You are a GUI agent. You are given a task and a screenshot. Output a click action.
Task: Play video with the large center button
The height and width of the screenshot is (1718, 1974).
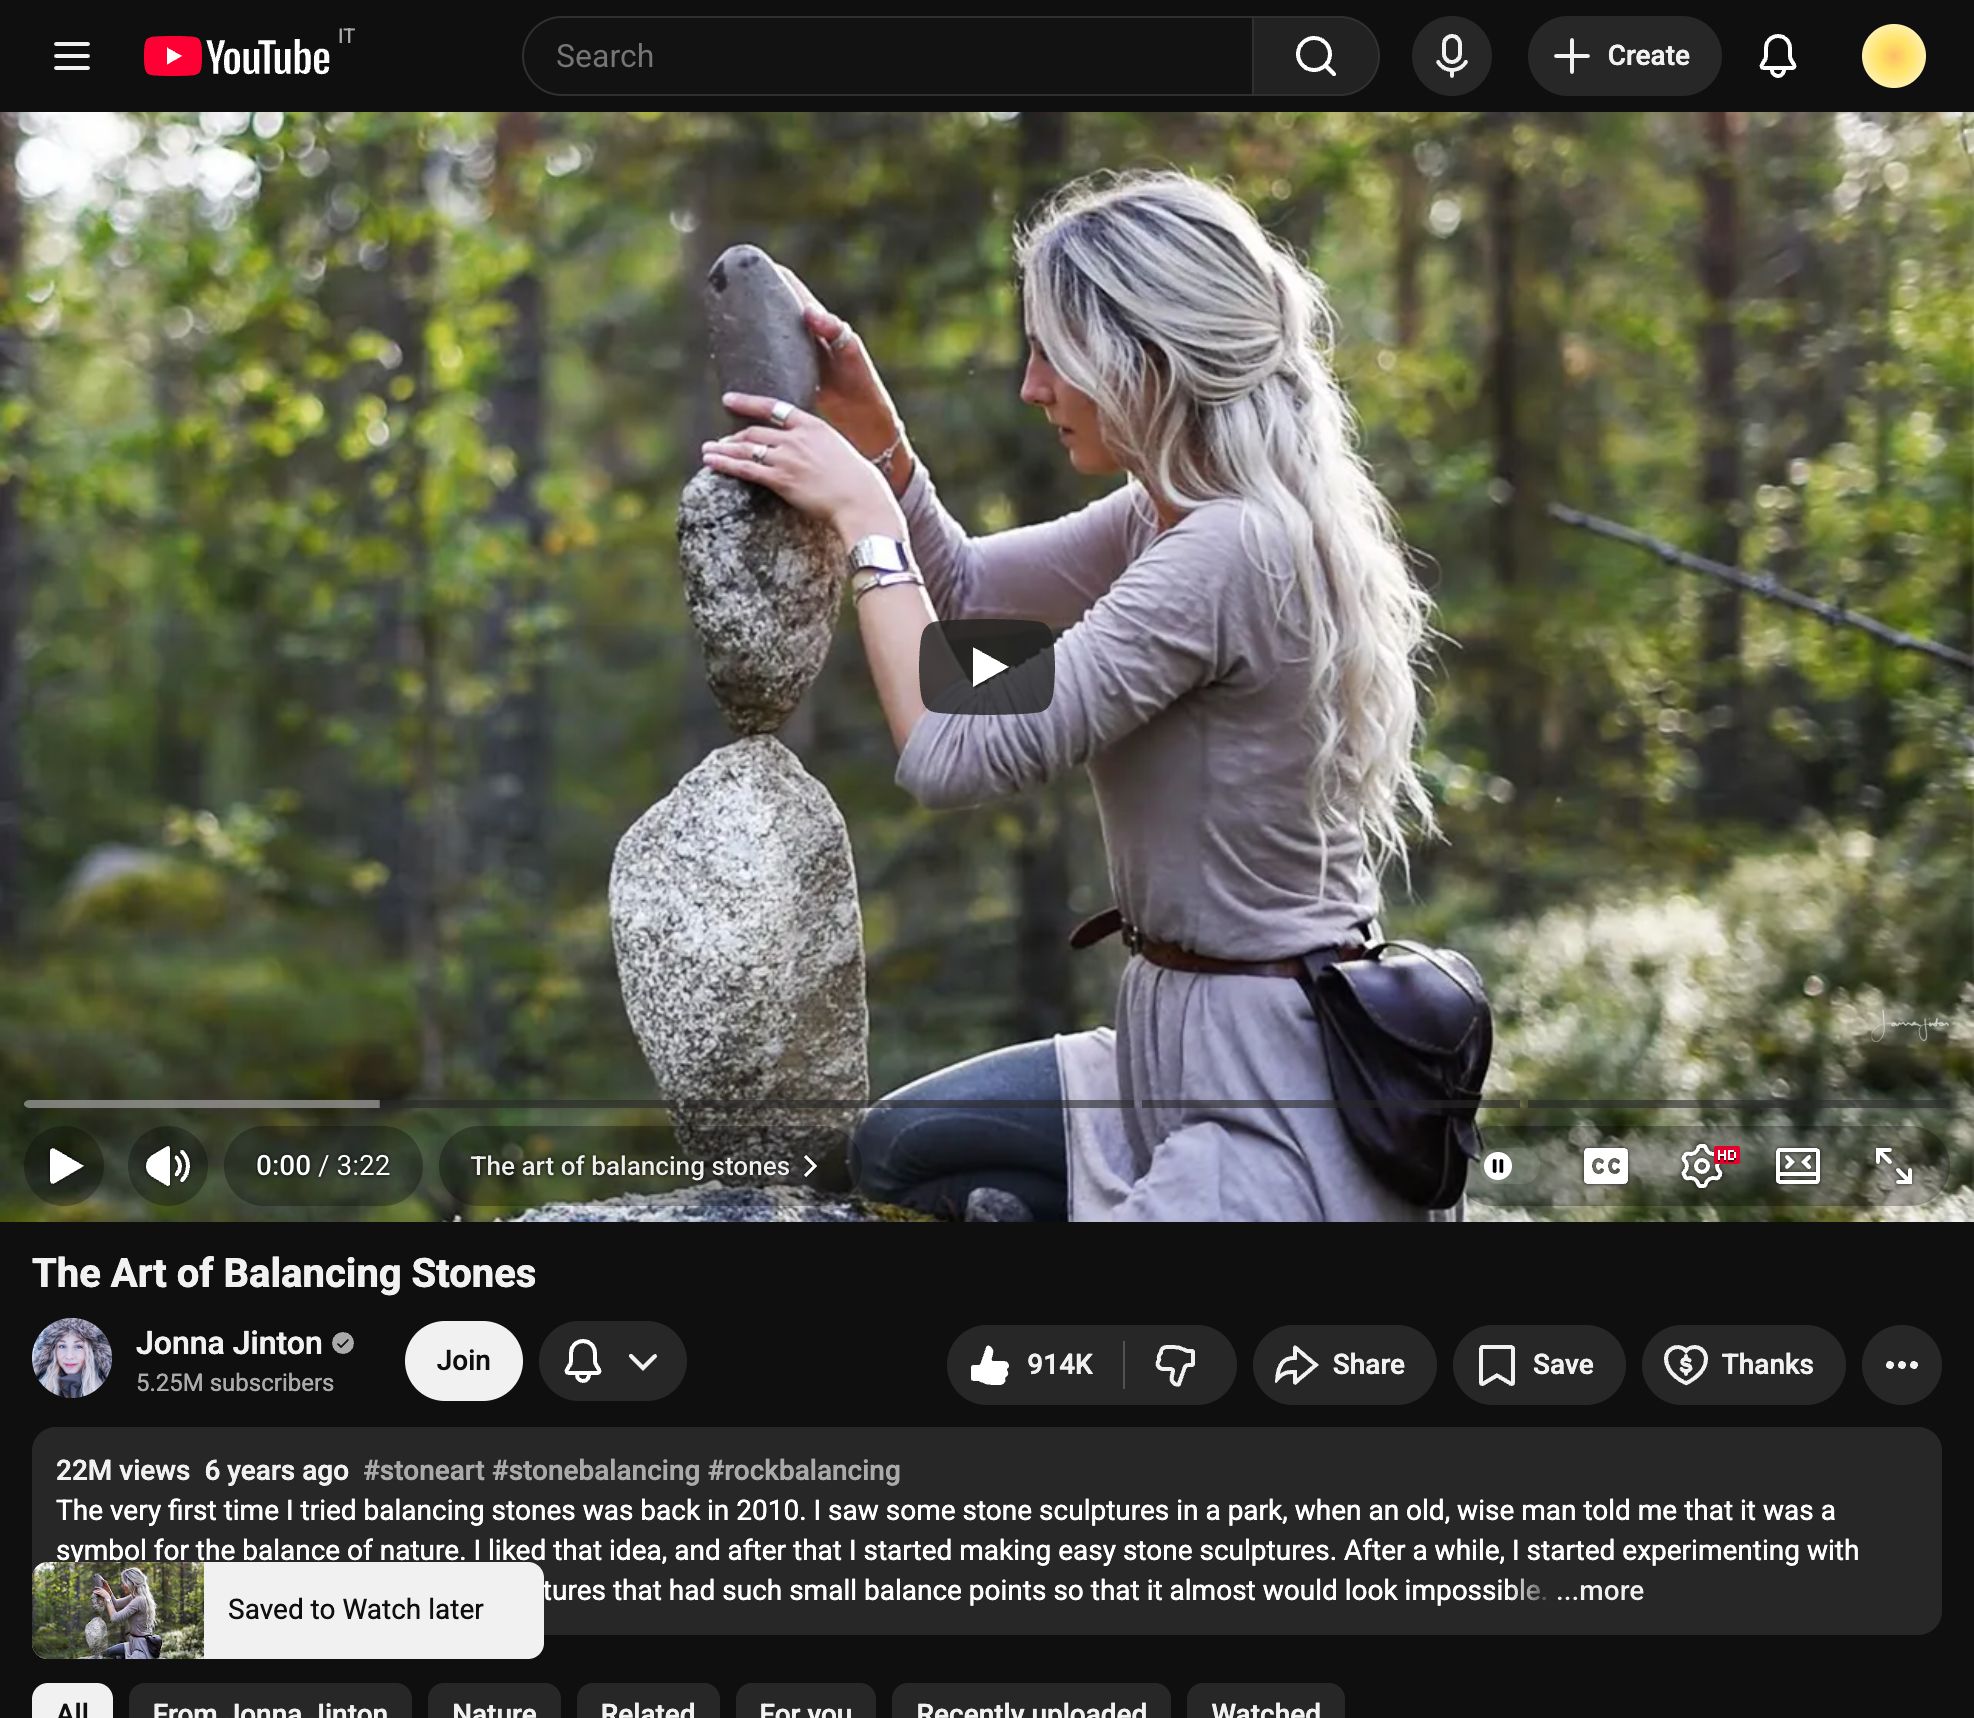click(x=987, y=667)
